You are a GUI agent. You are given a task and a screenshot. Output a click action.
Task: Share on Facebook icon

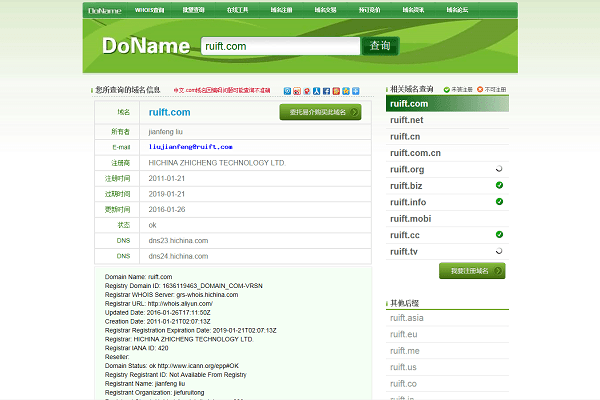coord(326,91)
